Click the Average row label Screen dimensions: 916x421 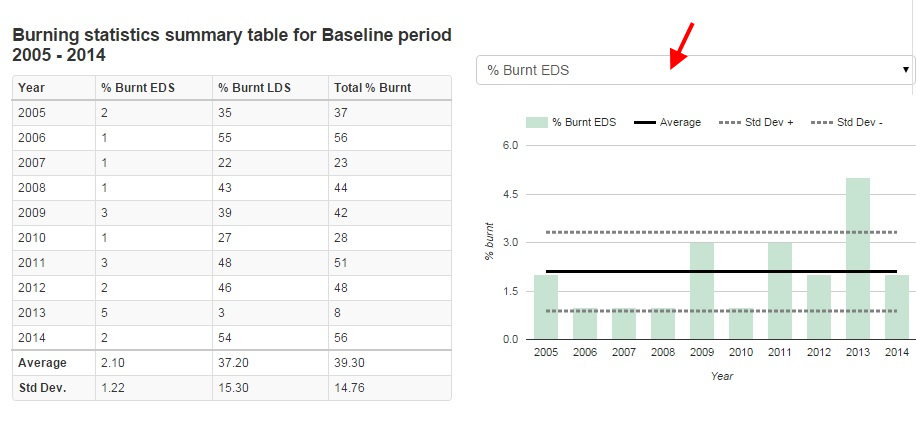point(42,363)
